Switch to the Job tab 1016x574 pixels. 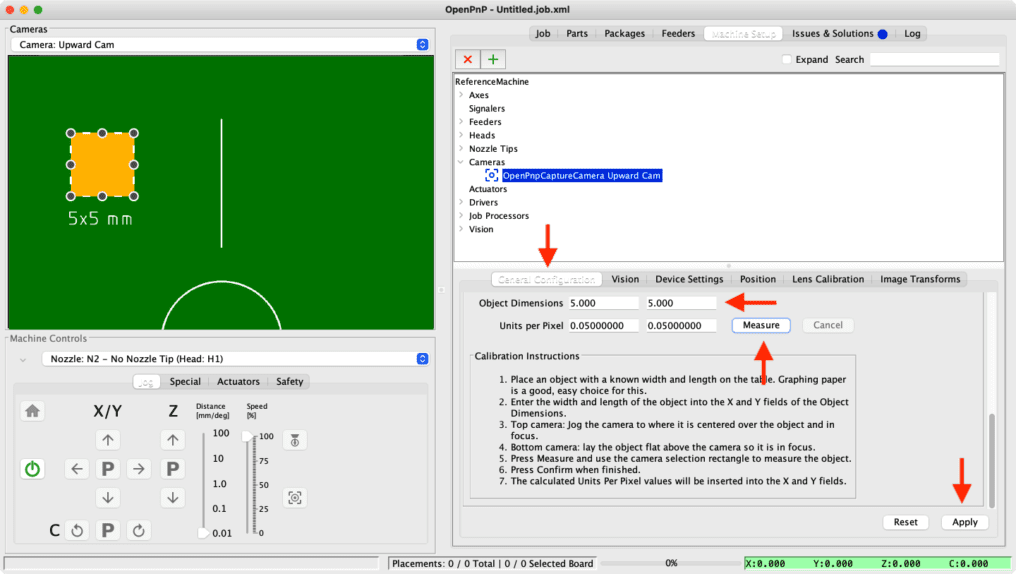coord(542,34)
